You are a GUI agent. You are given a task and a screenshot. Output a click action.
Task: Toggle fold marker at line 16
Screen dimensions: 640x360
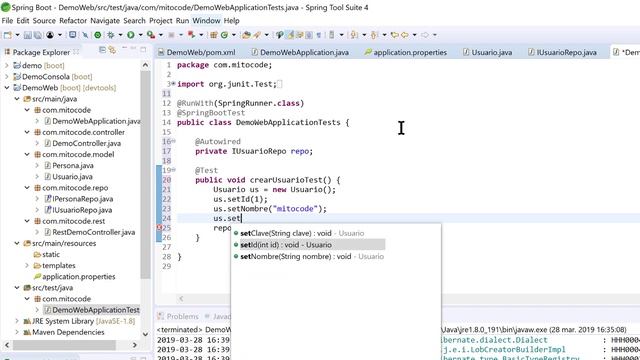click(x=173, y=141)
